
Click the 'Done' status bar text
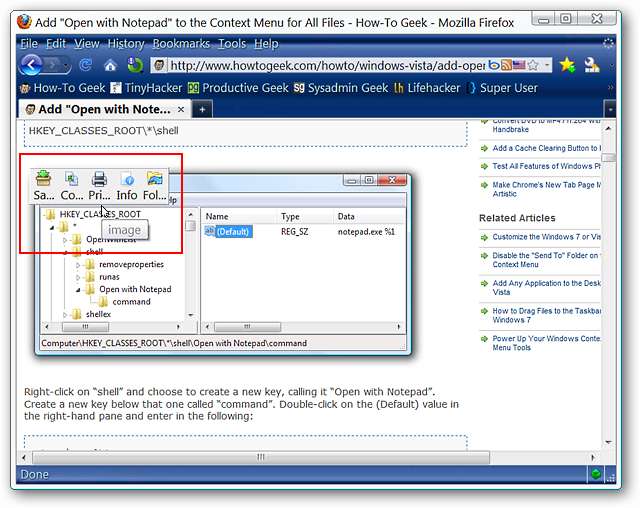click(35, 475)
